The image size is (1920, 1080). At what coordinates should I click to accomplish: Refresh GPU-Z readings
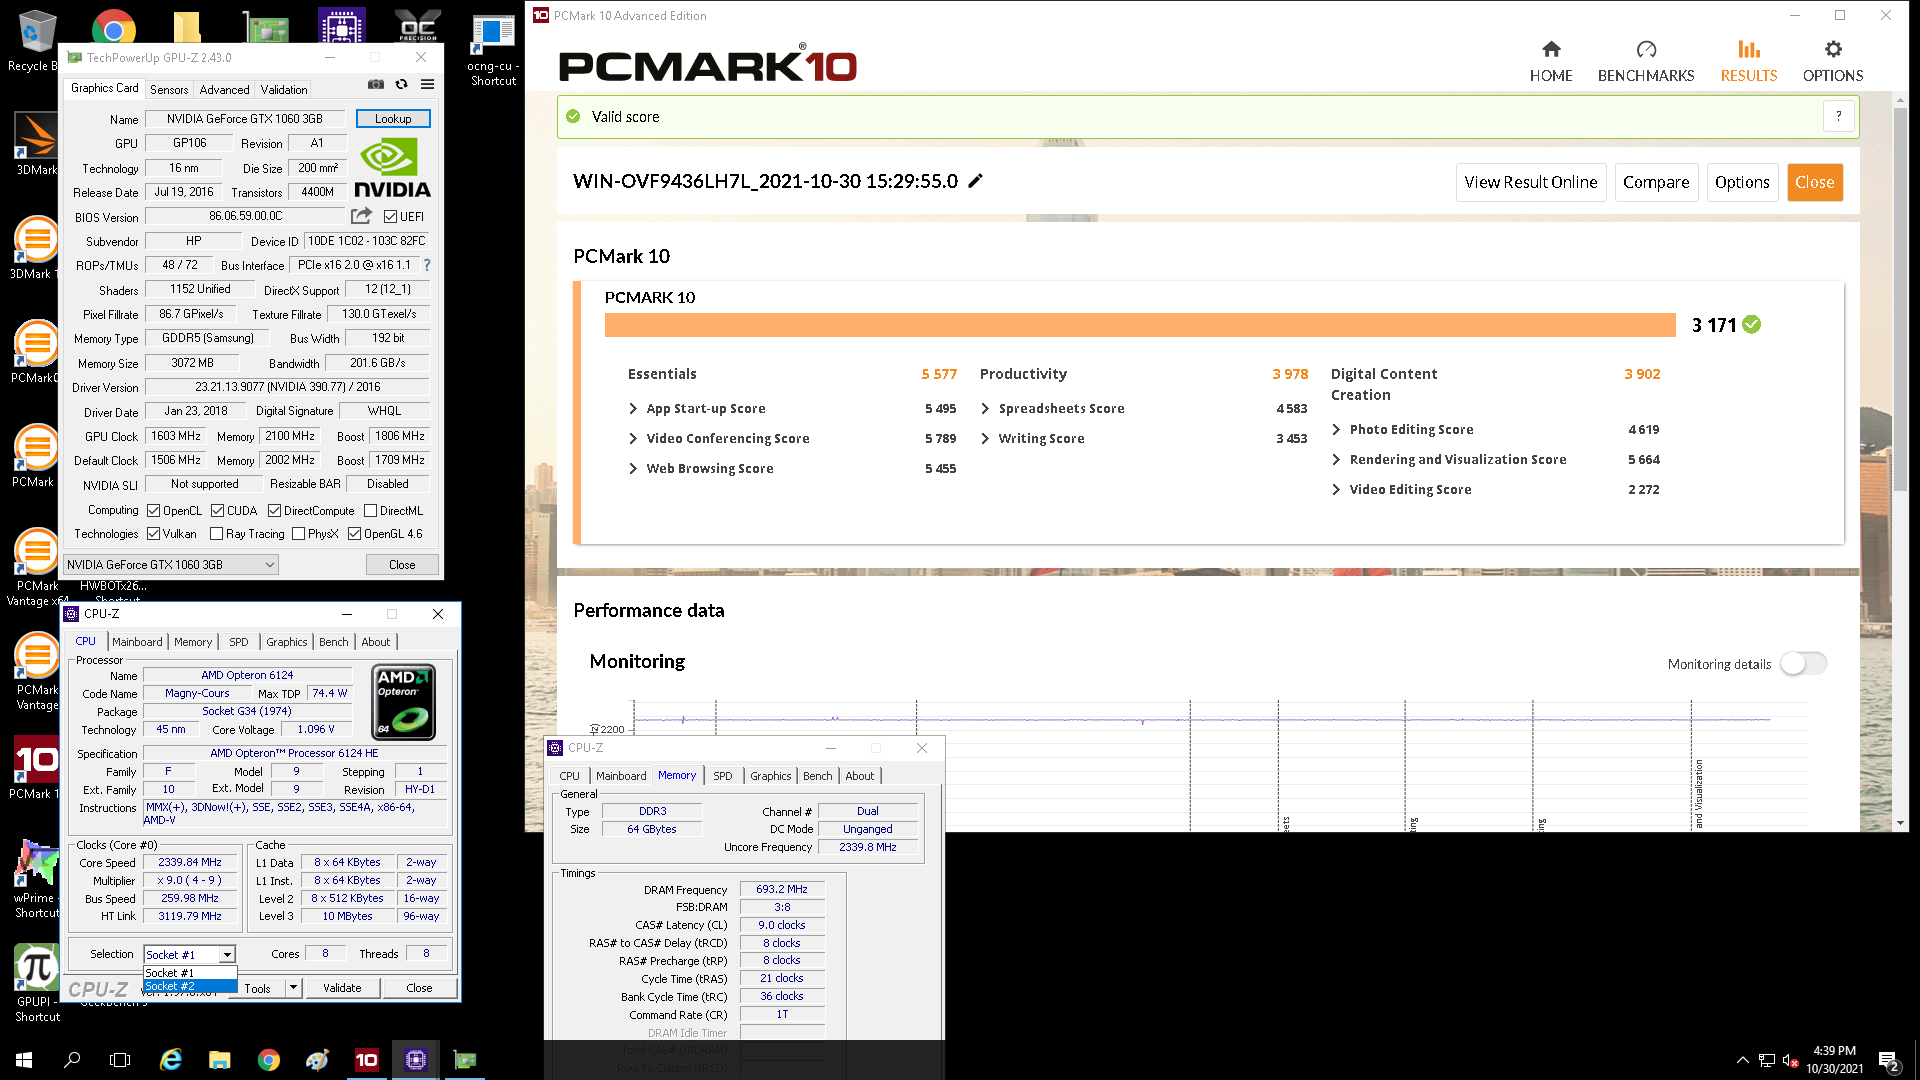tap(401, 85)
